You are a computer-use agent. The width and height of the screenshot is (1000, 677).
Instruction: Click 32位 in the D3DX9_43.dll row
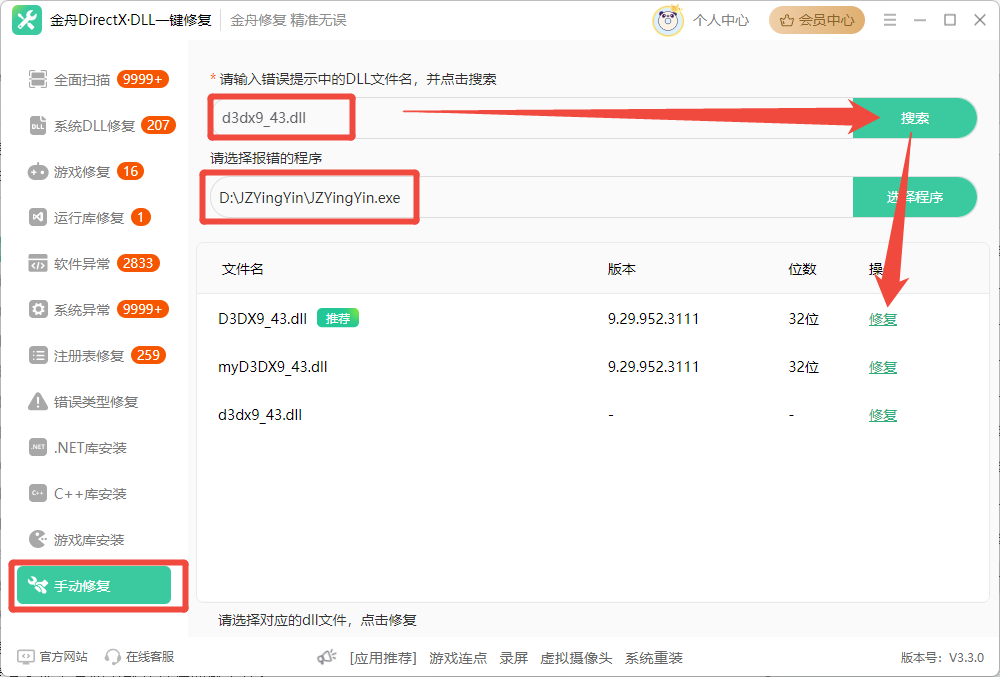coord(804,319)
